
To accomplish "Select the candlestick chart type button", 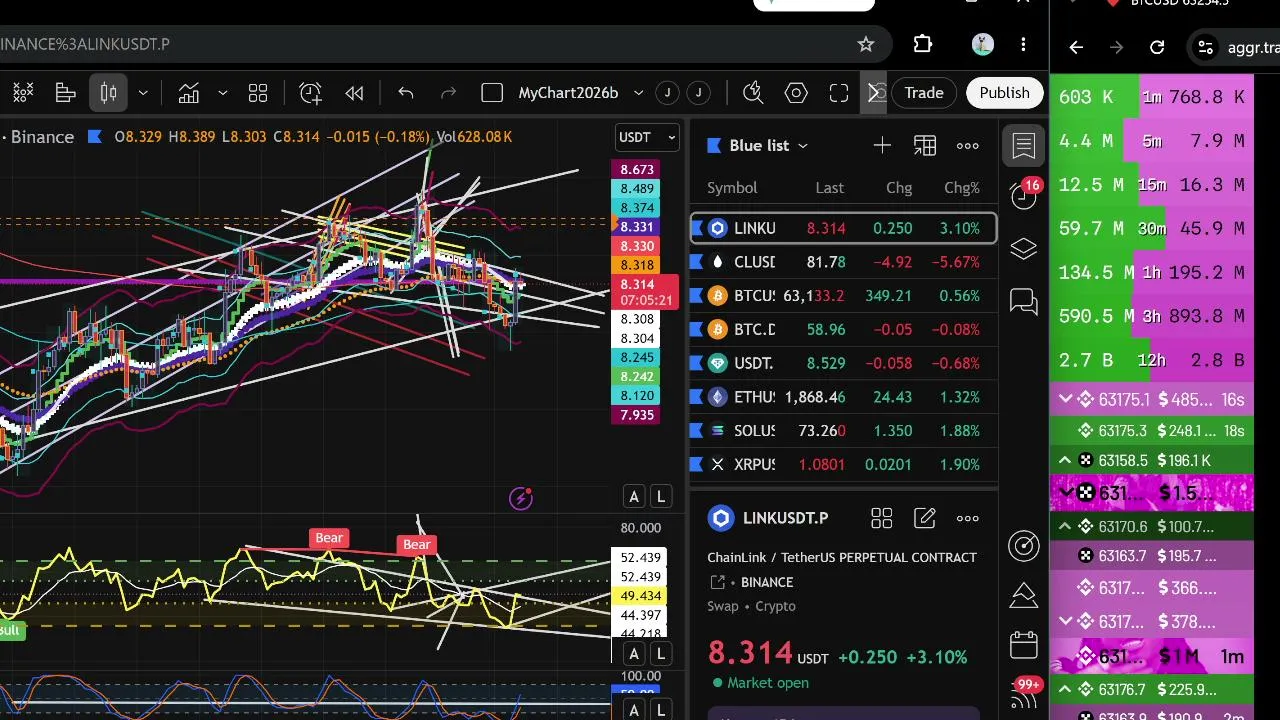I will click(x=109, y=93).
